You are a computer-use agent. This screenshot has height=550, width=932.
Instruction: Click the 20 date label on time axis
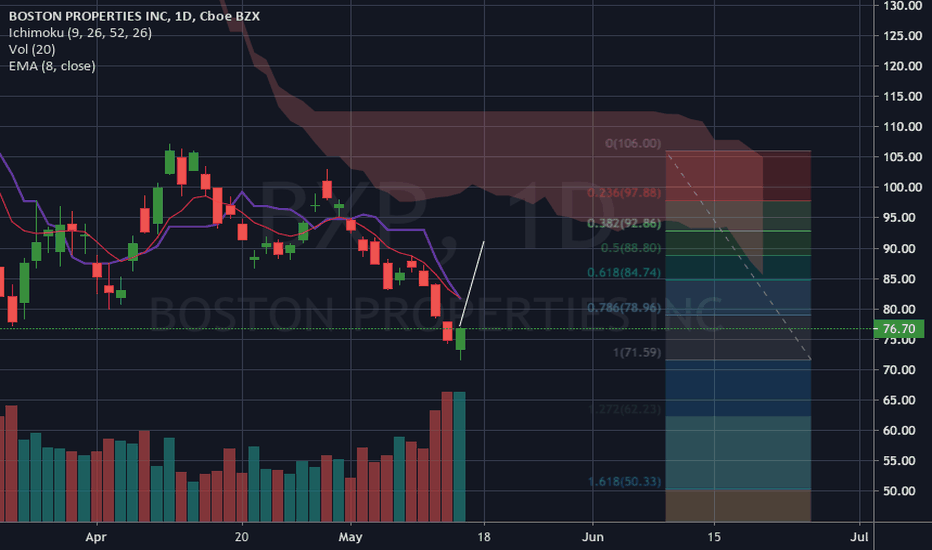[x=241, y=537]
